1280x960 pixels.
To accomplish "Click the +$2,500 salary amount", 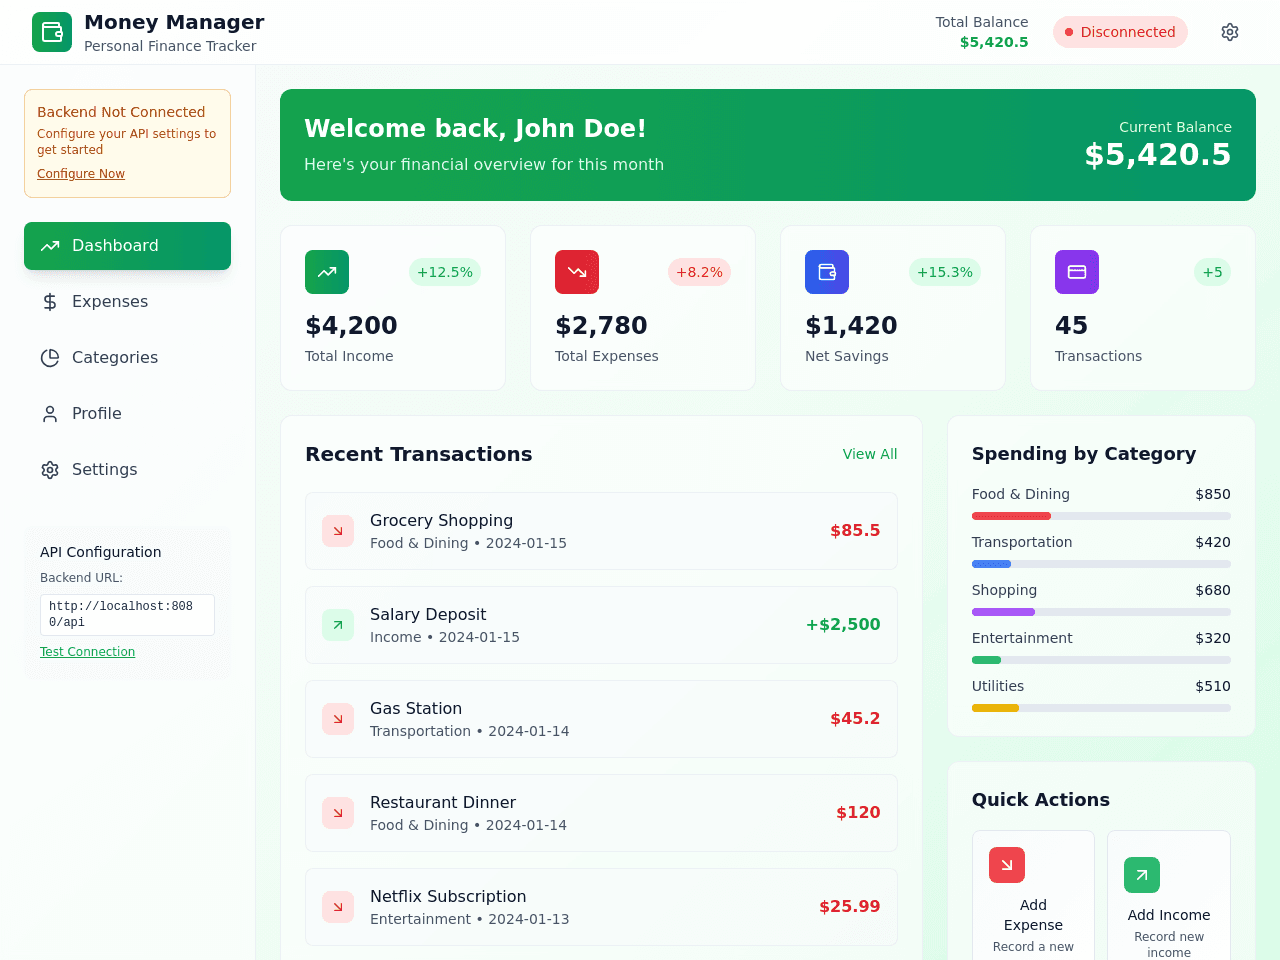I will [x=843, y=625].
